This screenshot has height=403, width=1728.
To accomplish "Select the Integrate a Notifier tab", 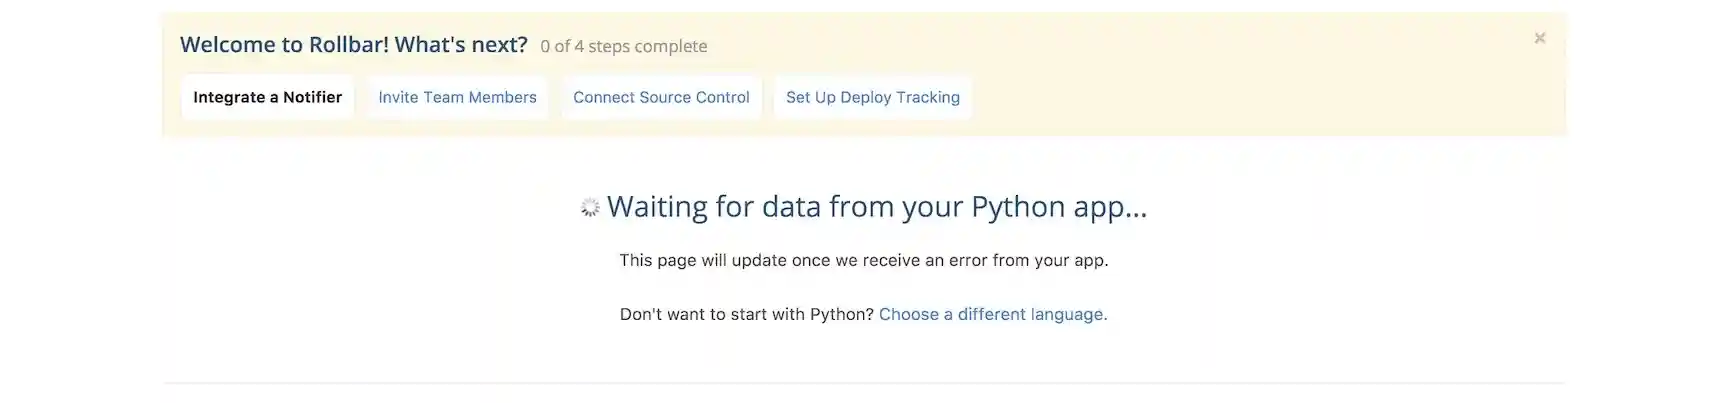I will click(267, 97).
